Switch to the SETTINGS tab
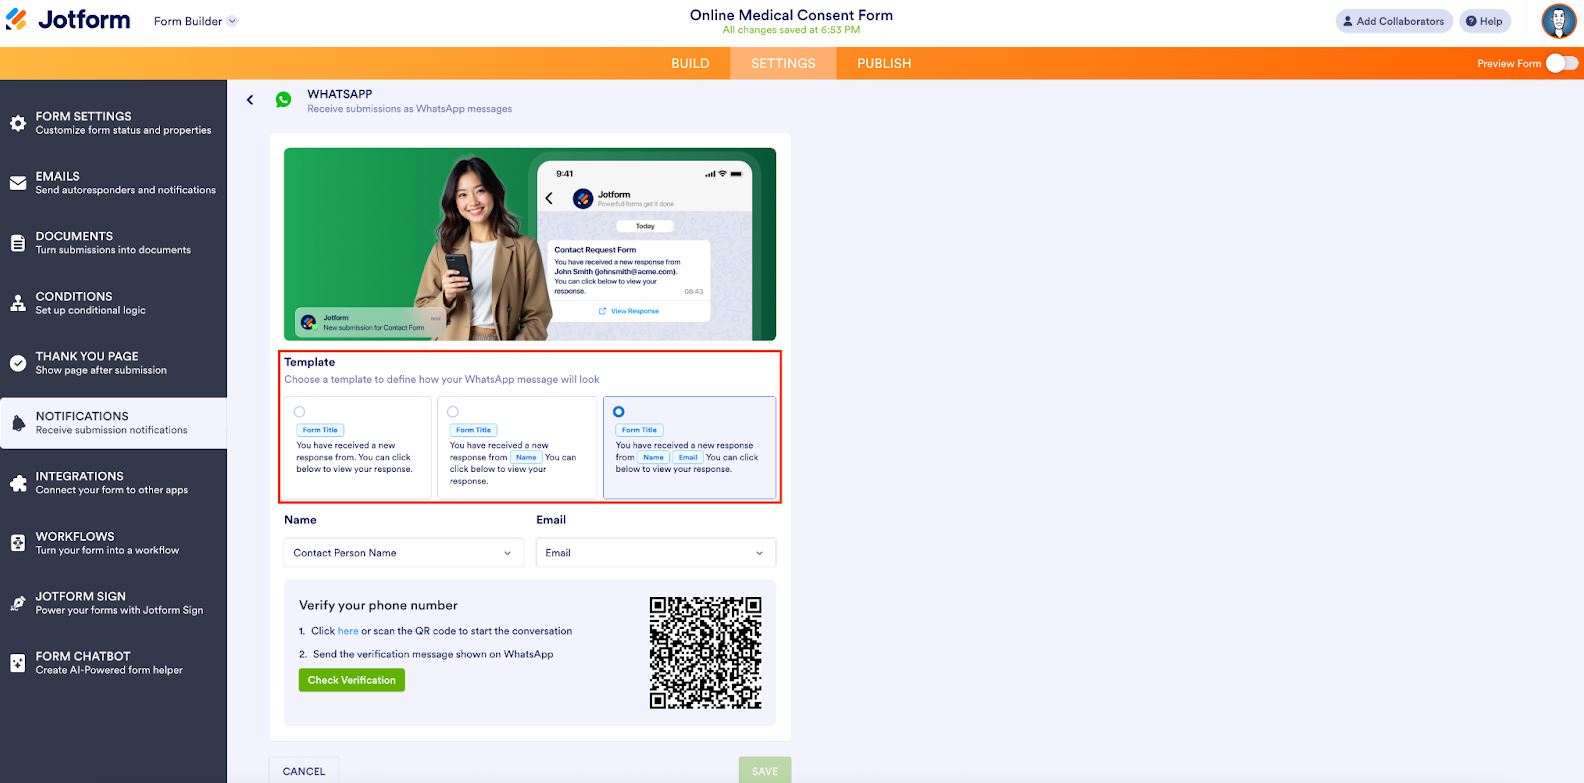Screen dimensions: 1584x783 pyautogui.click(x=783, y=63)
